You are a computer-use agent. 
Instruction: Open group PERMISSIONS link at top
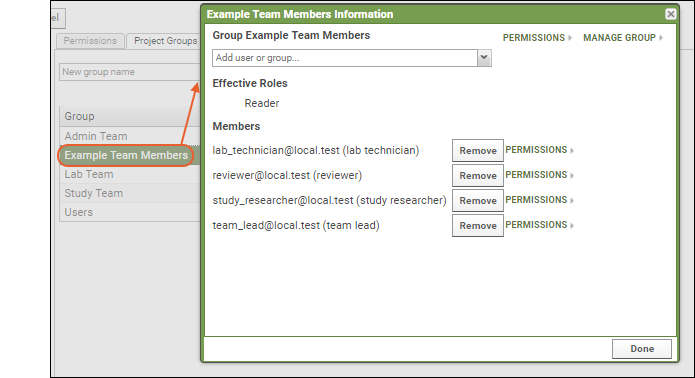pos(537,38)
